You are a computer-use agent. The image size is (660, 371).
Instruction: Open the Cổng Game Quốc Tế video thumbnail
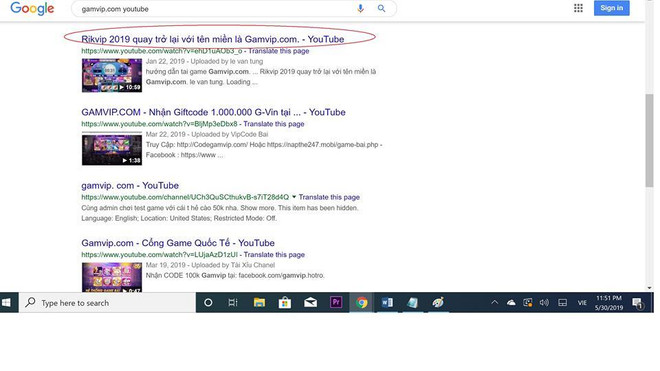pyautogui.click(x=112, y=277)
